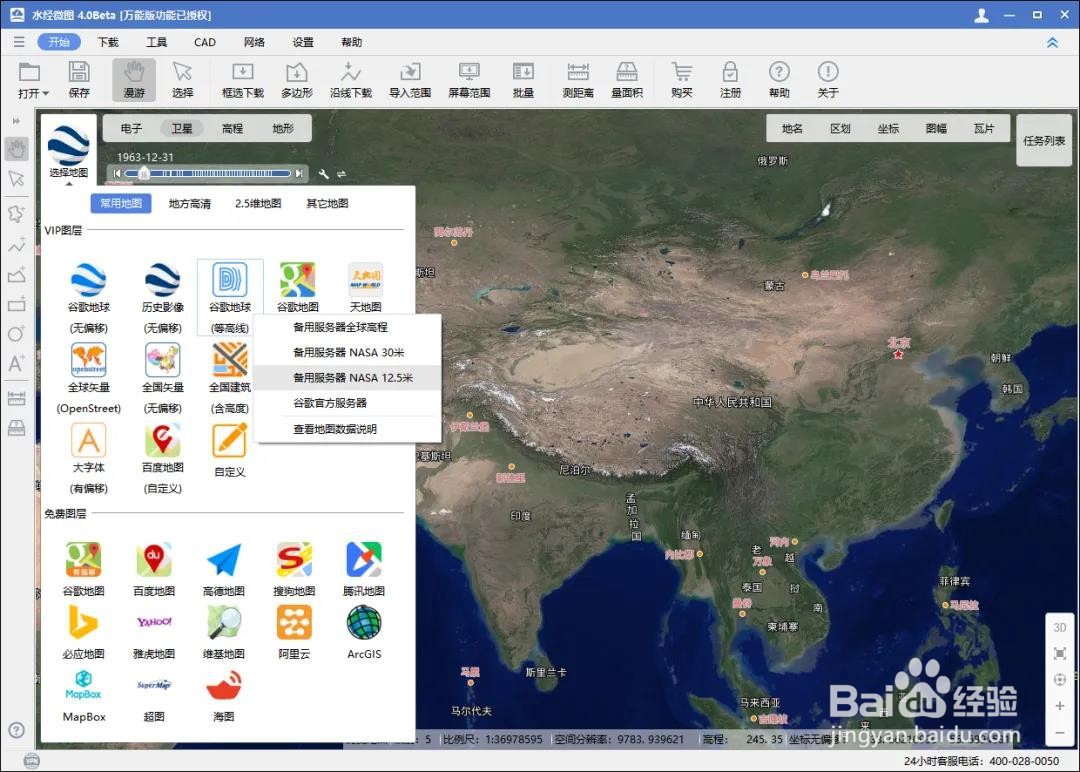Switch map type to 高程

click(232, 128)
